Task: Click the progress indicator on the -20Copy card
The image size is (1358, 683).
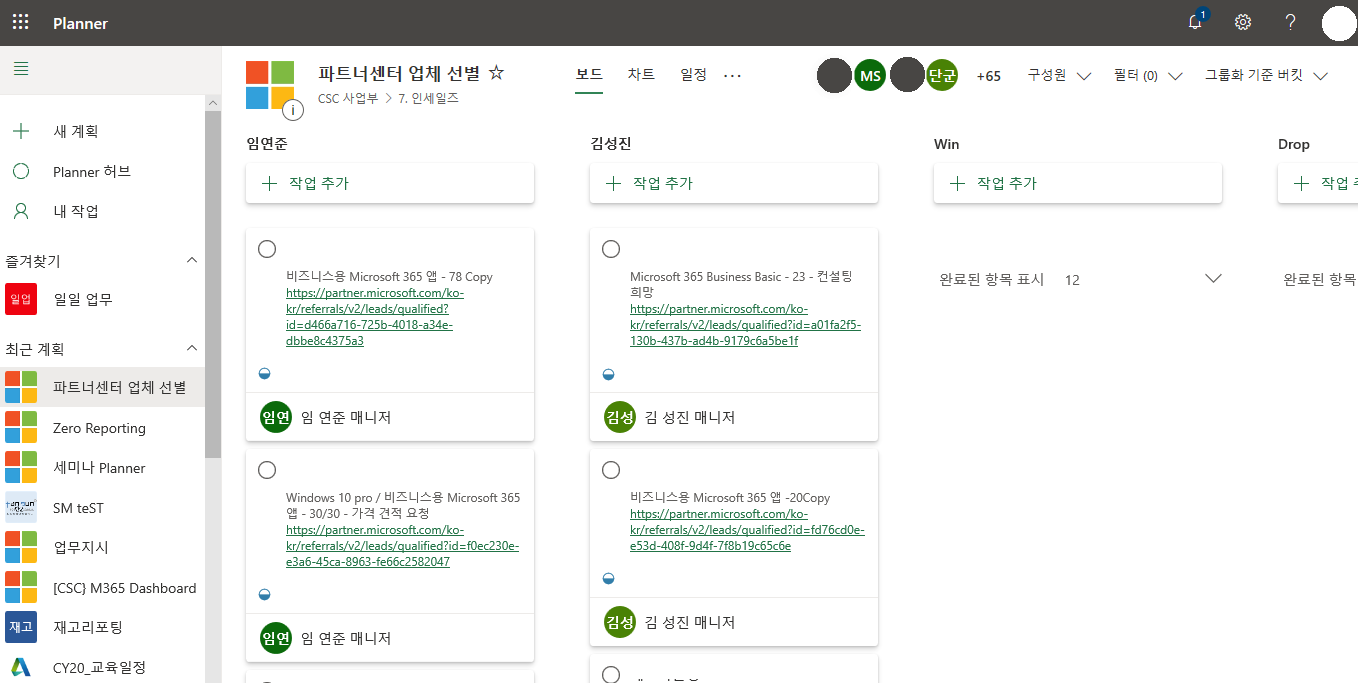Action: click(608, 578)
